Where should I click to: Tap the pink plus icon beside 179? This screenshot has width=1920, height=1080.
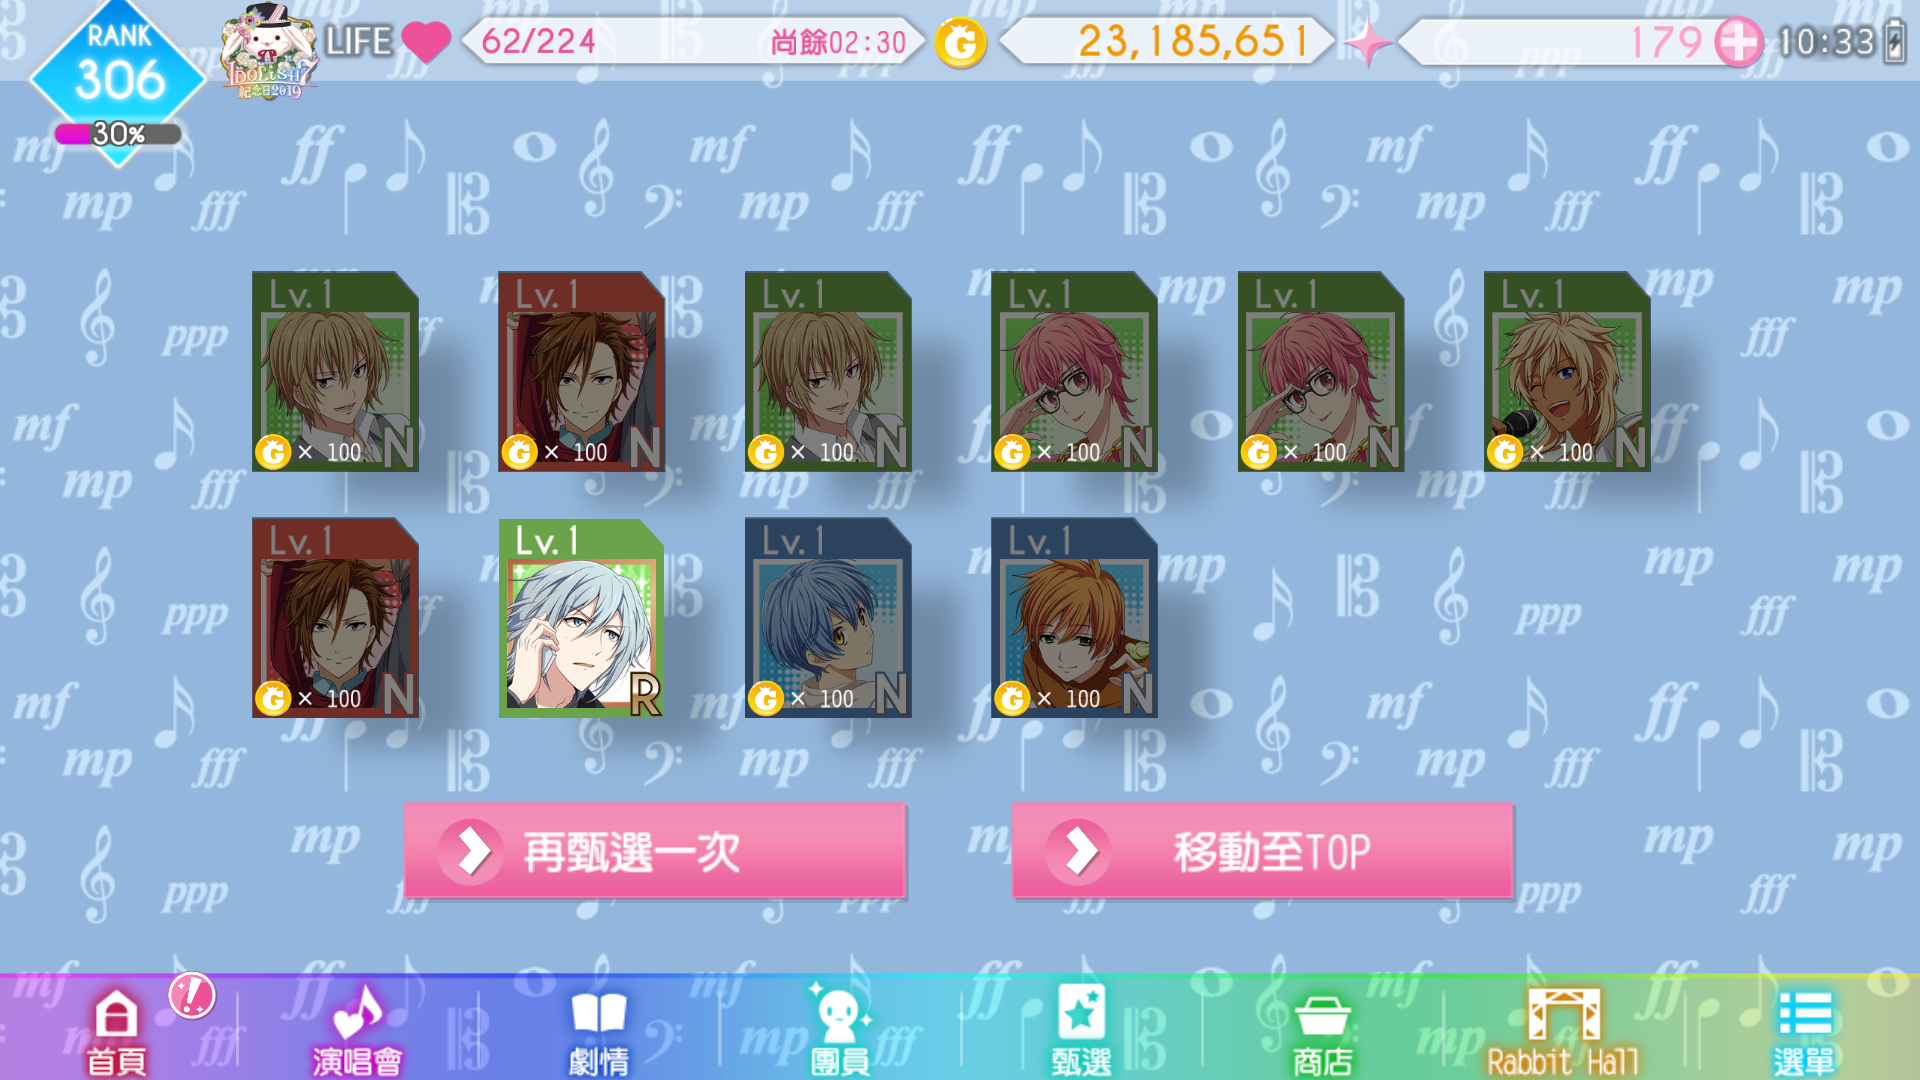tap(1739, 42)
